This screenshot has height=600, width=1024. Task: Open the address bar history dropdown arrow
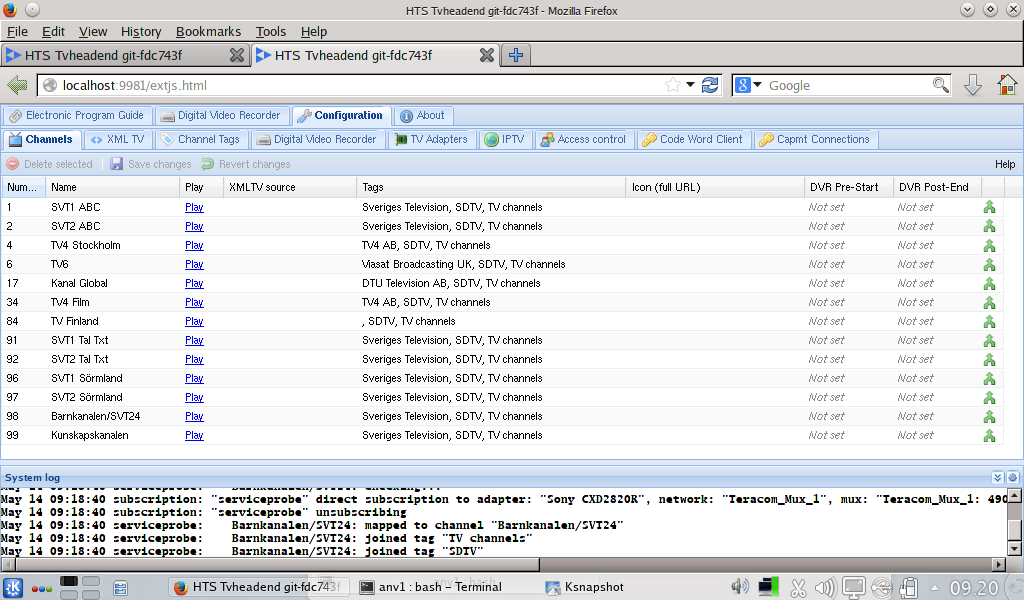coord(690,85)
